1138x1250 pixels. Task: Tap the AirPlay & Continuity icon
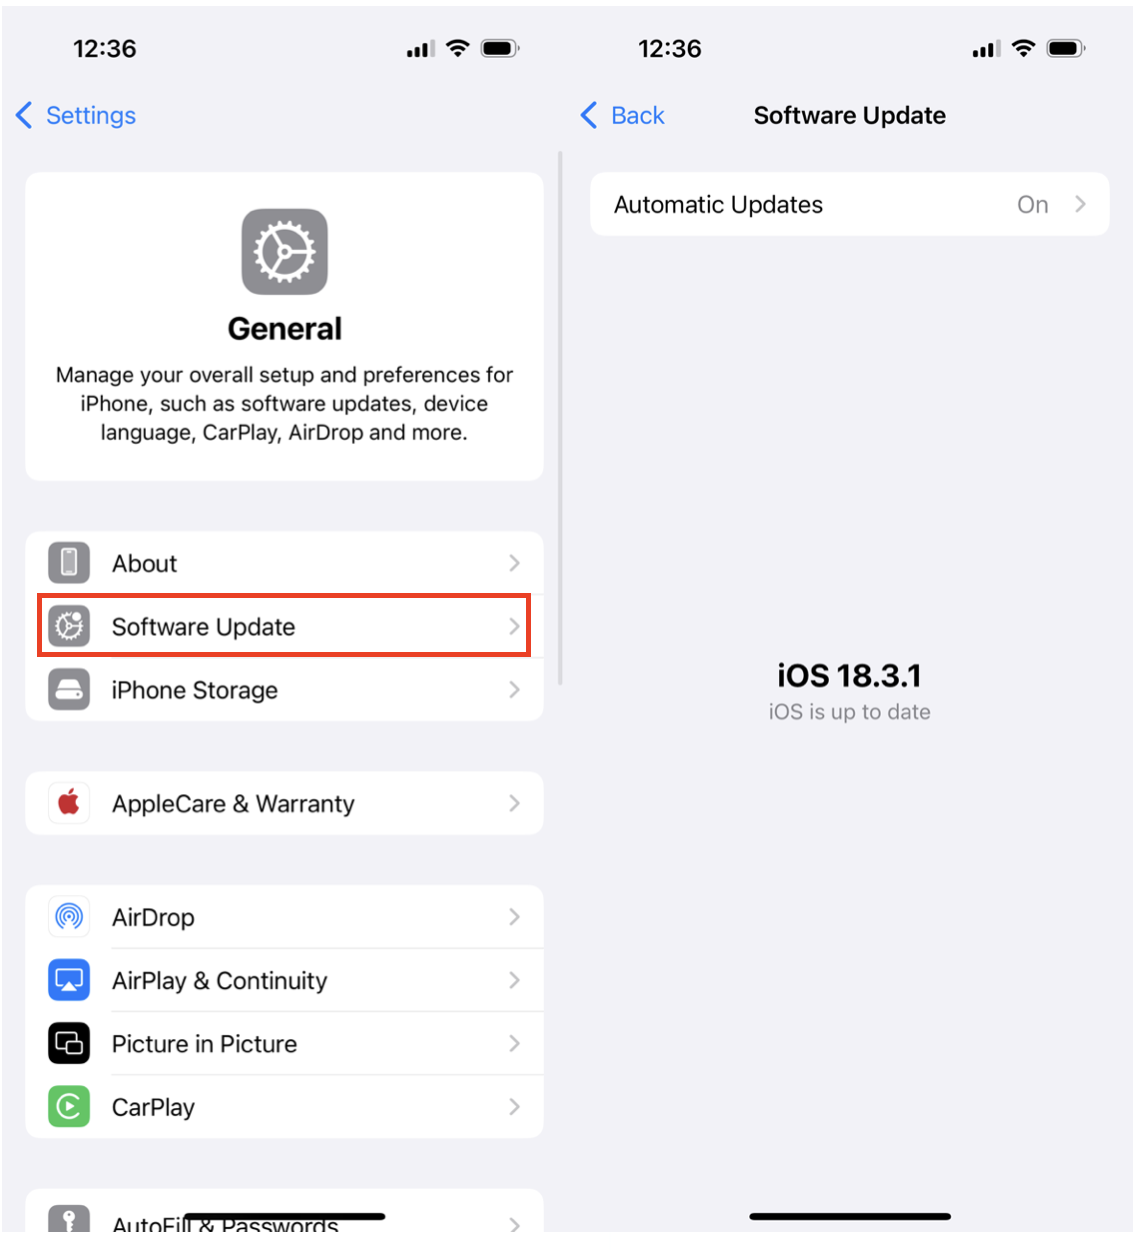[x=69, y=980]
